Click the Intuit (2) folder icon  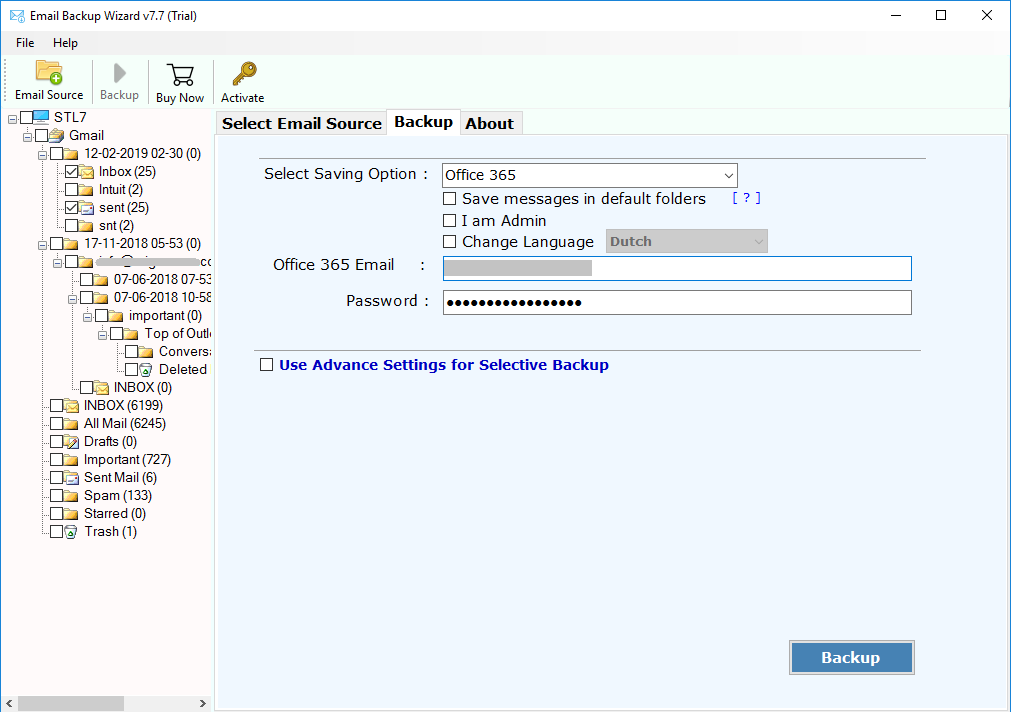(x=86, y=190)
